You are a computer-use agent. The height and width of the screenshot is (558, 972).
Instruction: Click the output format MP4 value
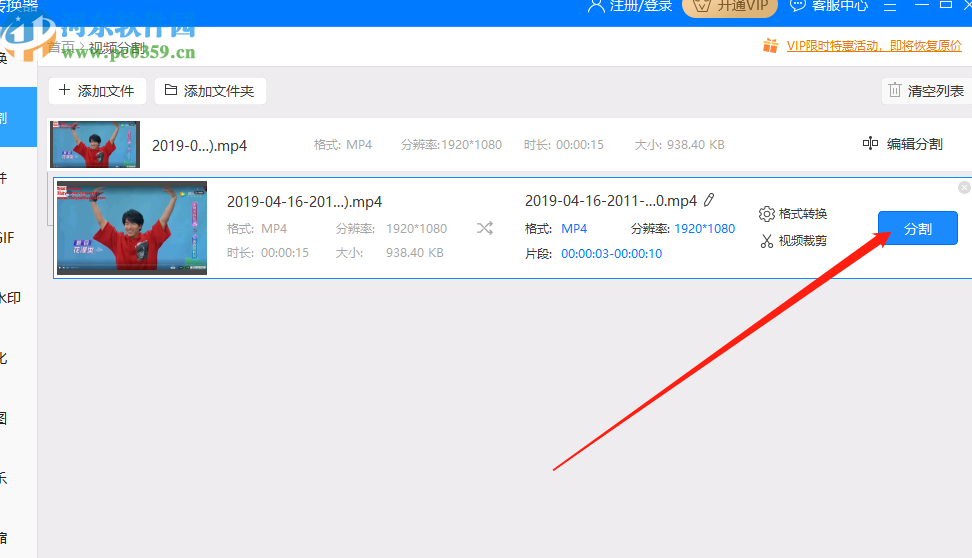[x=574, y=229]
